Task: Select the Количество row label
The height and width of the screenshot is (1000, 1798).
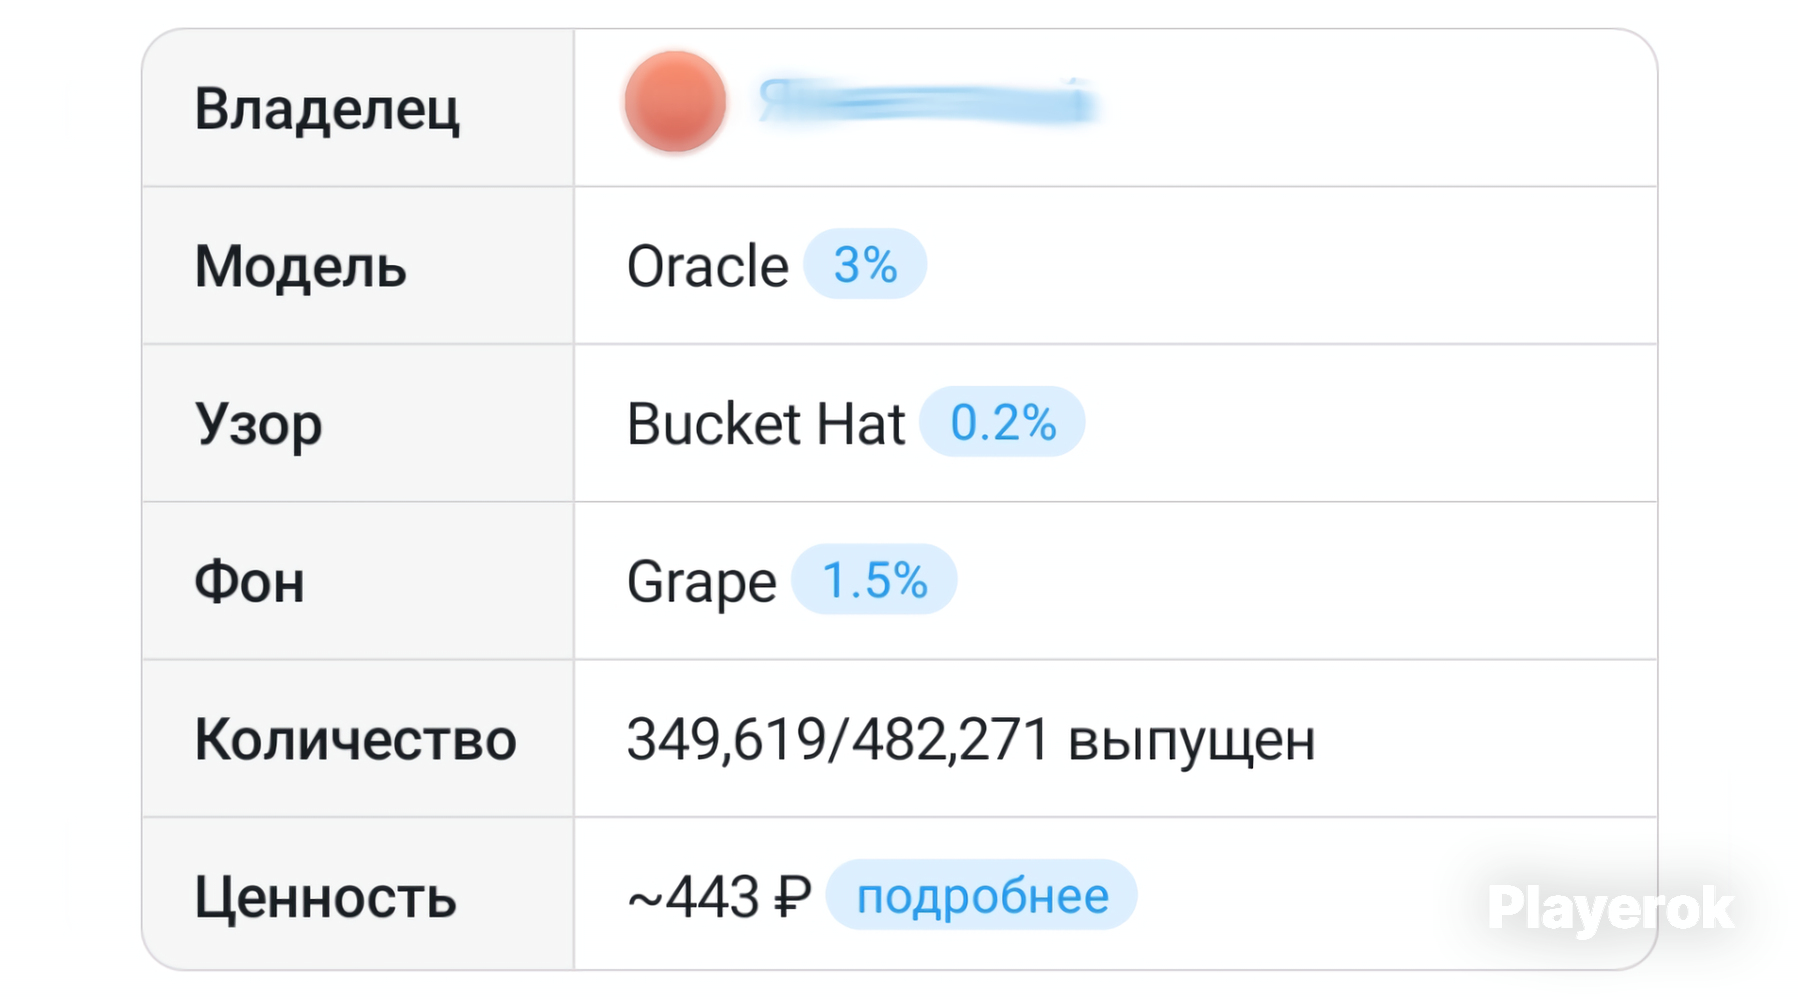Action: click(355, 740)
